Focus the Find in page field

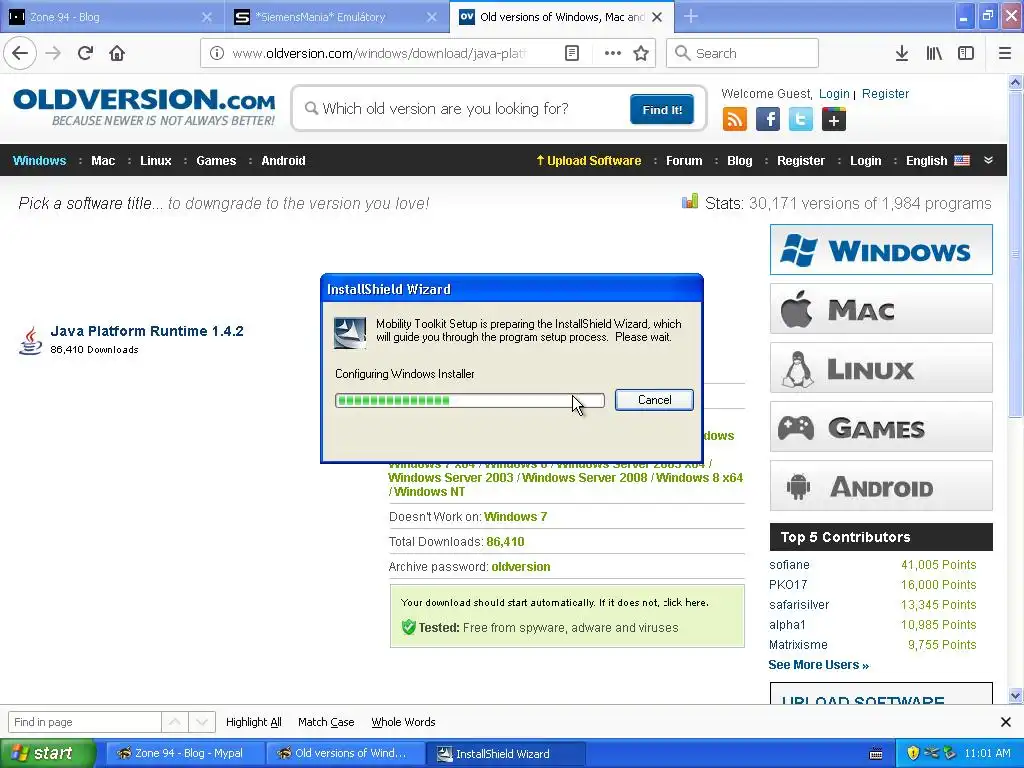[x=84, y=722]
